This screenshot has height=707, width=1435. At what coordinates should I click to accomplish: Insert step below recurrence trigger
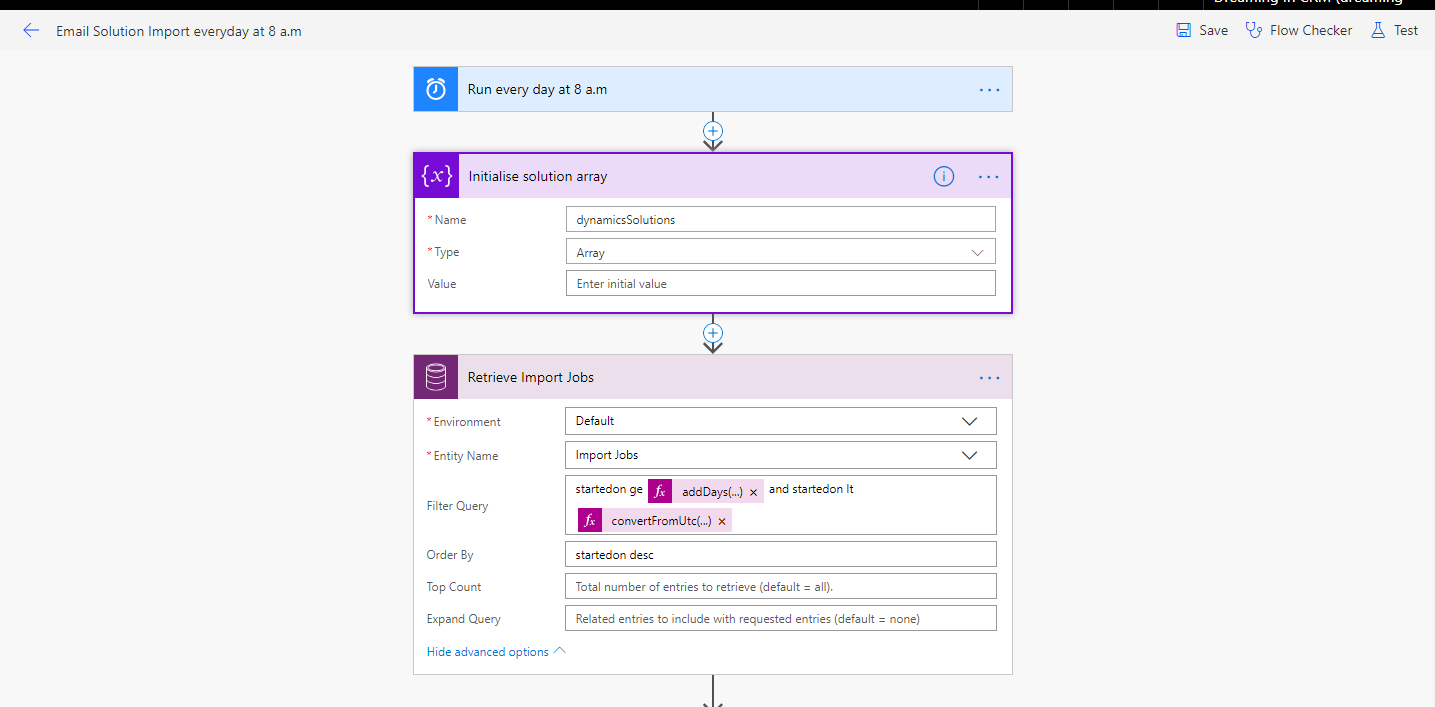[x=713, y=131]
